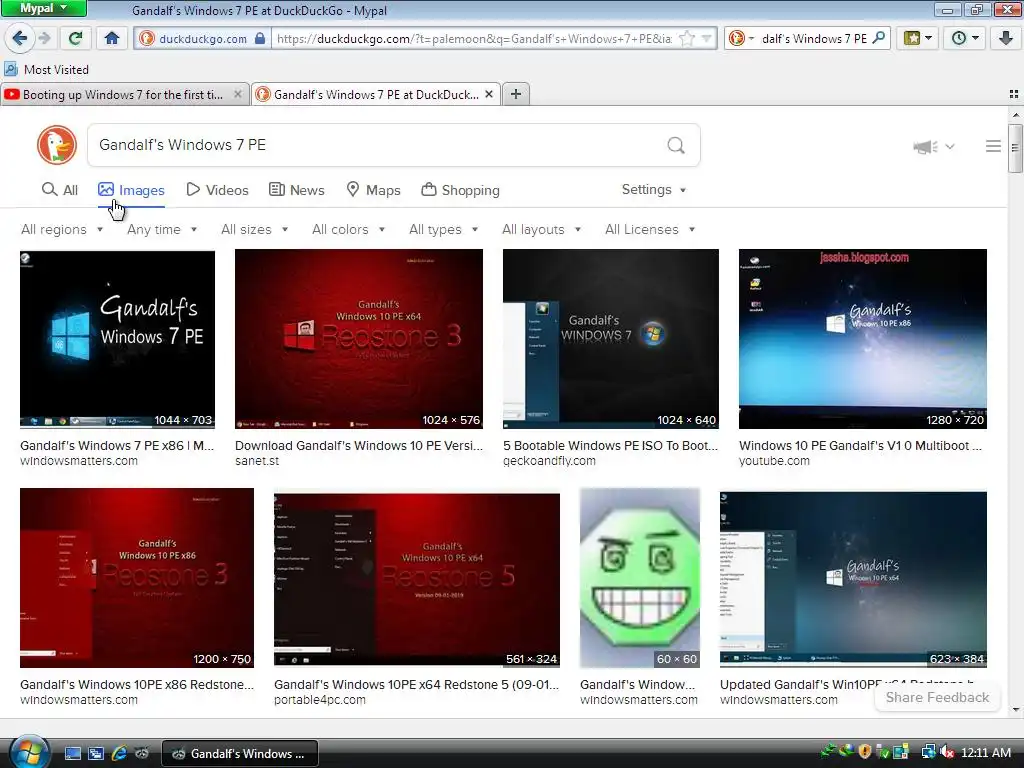Click the DuckDuckGo logo

(57, 145)
